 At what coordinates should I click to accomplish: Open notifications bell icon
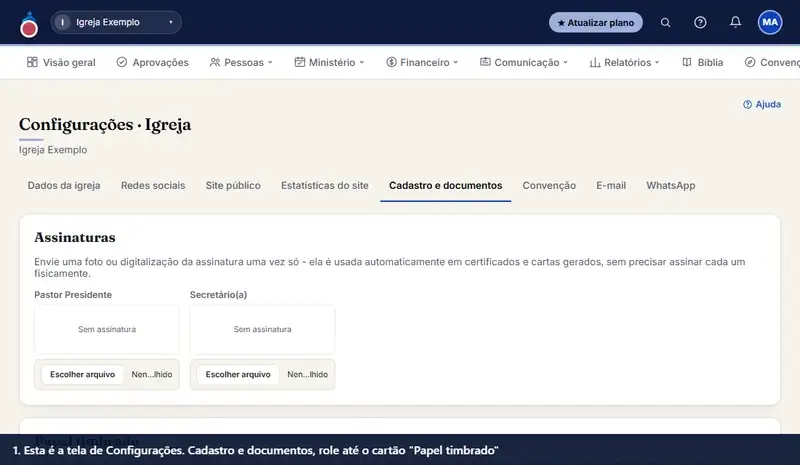(x=735, y=22)
